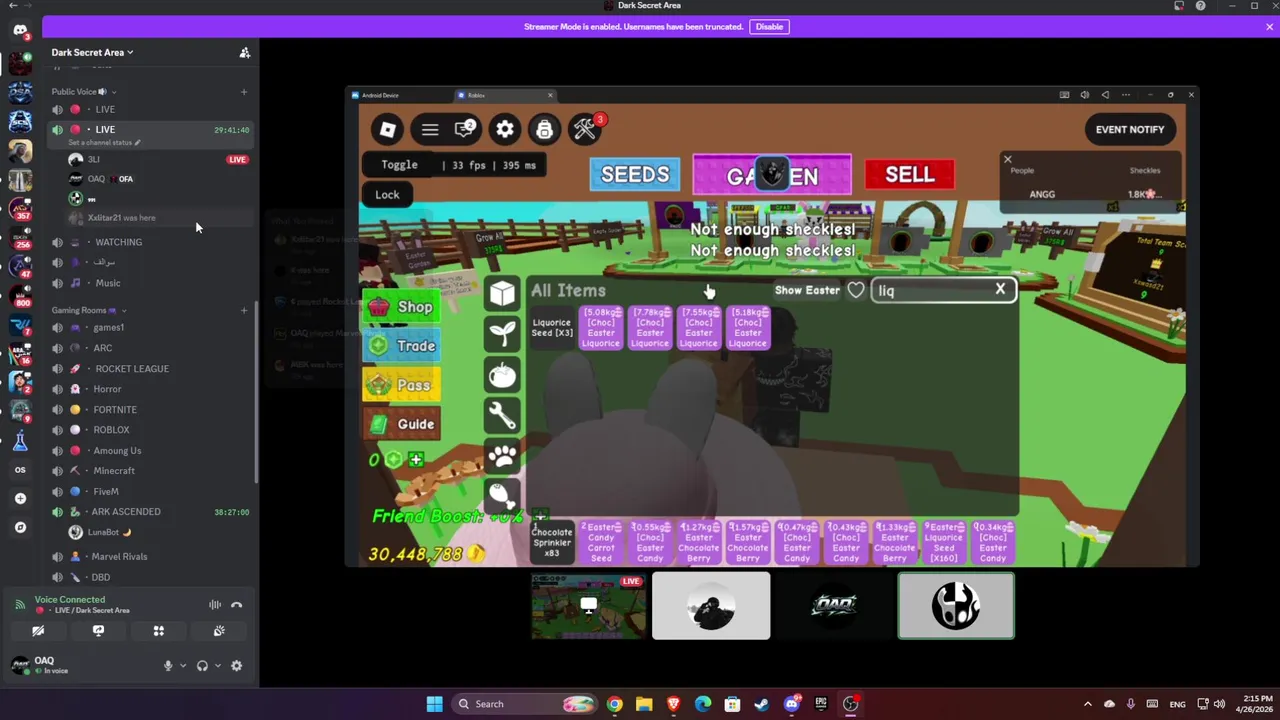Open the hamburger menu in game
Viewport: 1280px width, 720px height.
(x=430, y=129)
